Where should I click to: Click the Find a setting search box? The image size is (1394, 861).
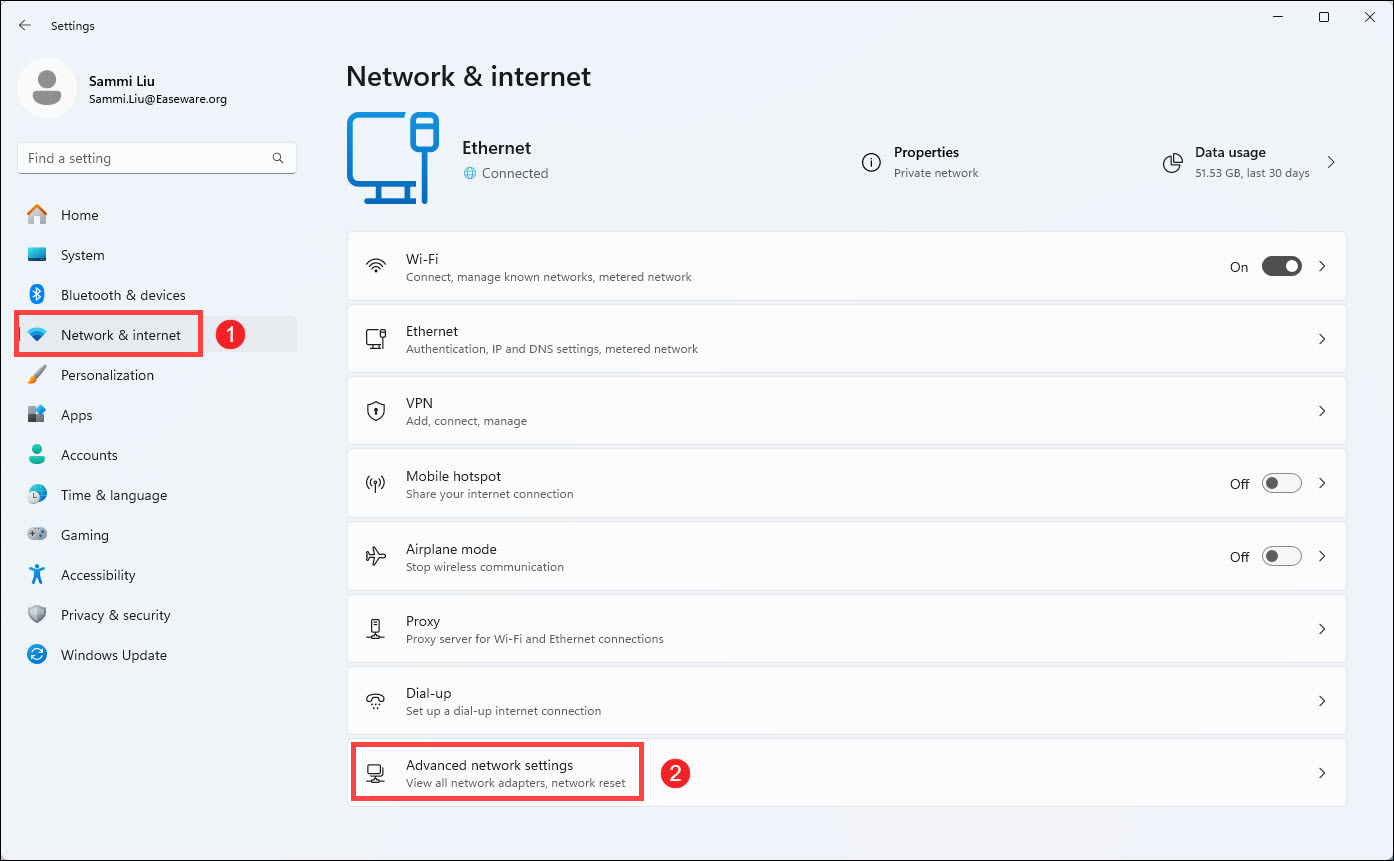pos(145,158)
